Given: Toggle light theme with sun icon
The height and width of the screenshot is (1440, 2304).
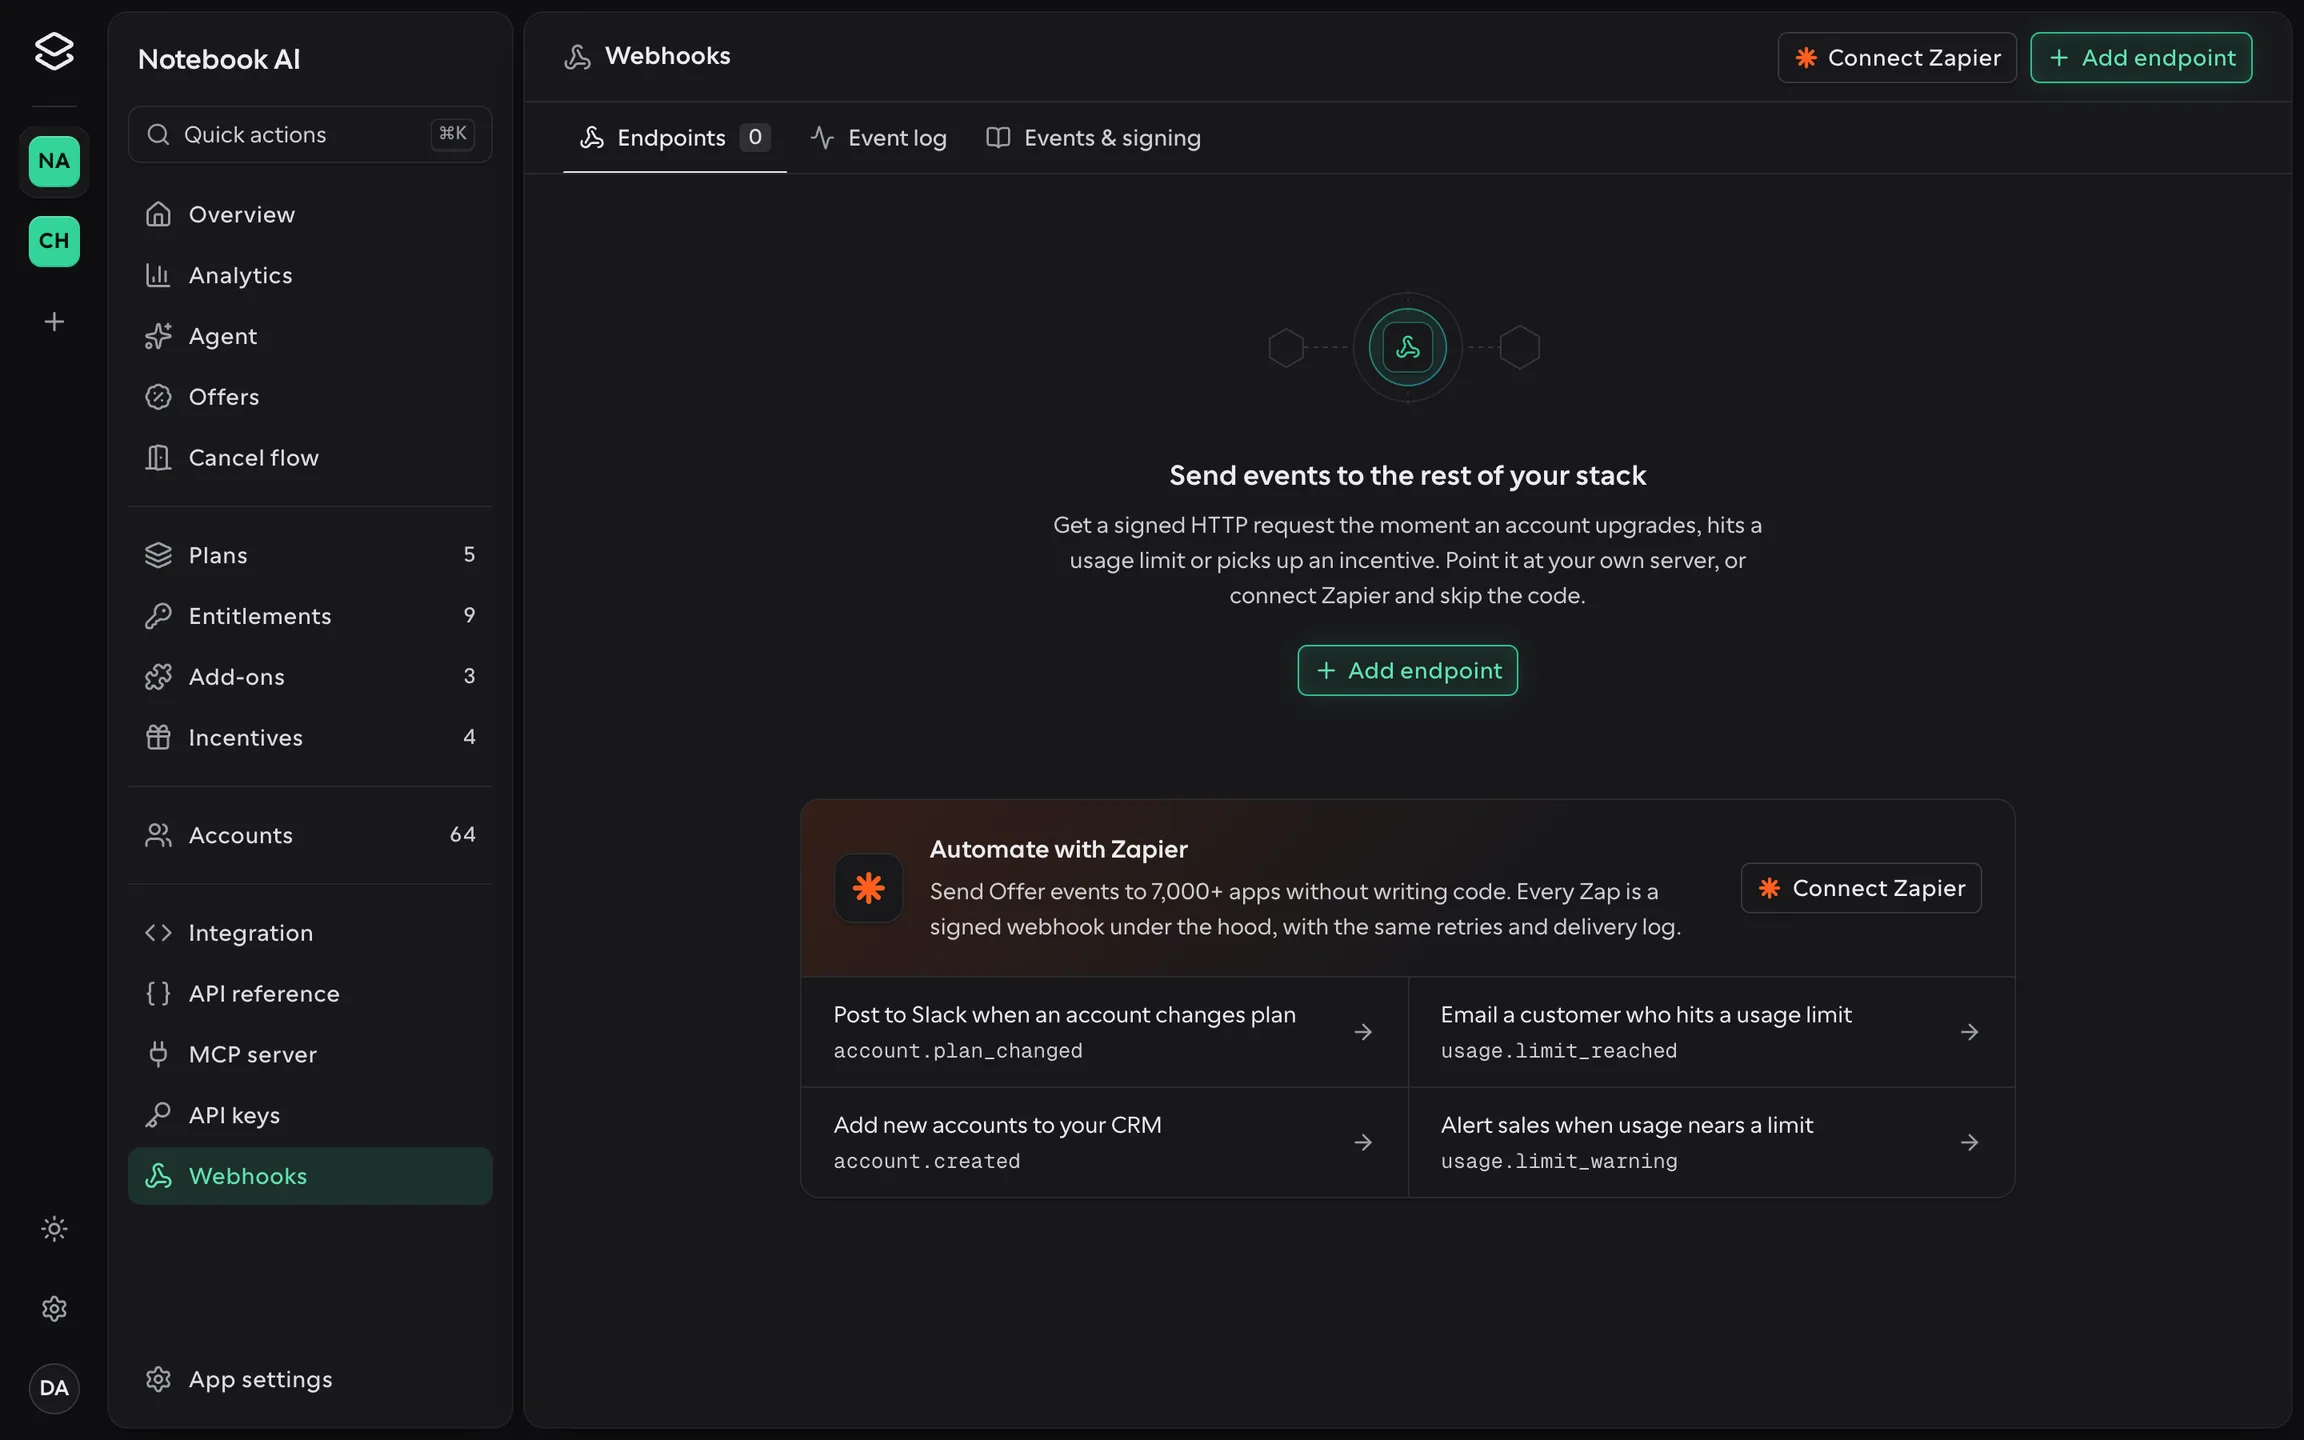Looking at the screenshot, I should (54, 1228).
